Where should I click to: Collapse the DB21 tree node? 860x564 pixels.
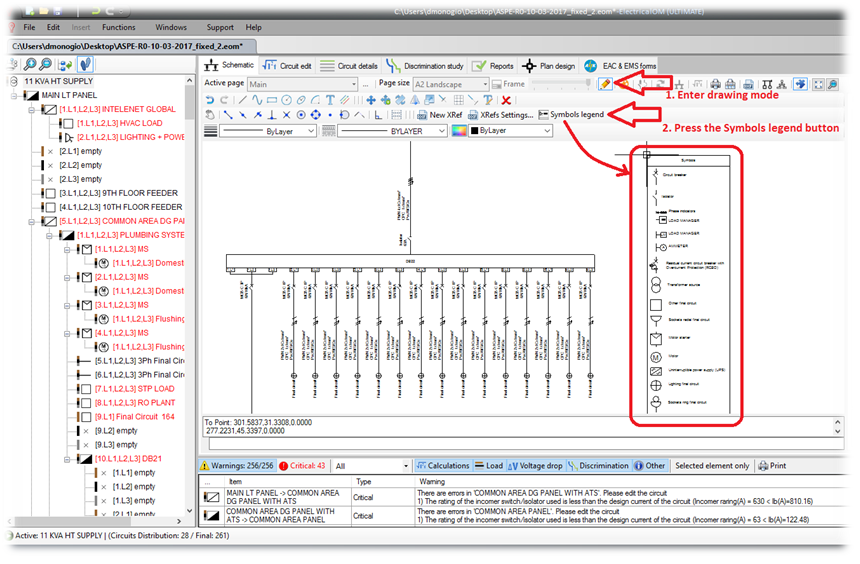tap(67, 459)
